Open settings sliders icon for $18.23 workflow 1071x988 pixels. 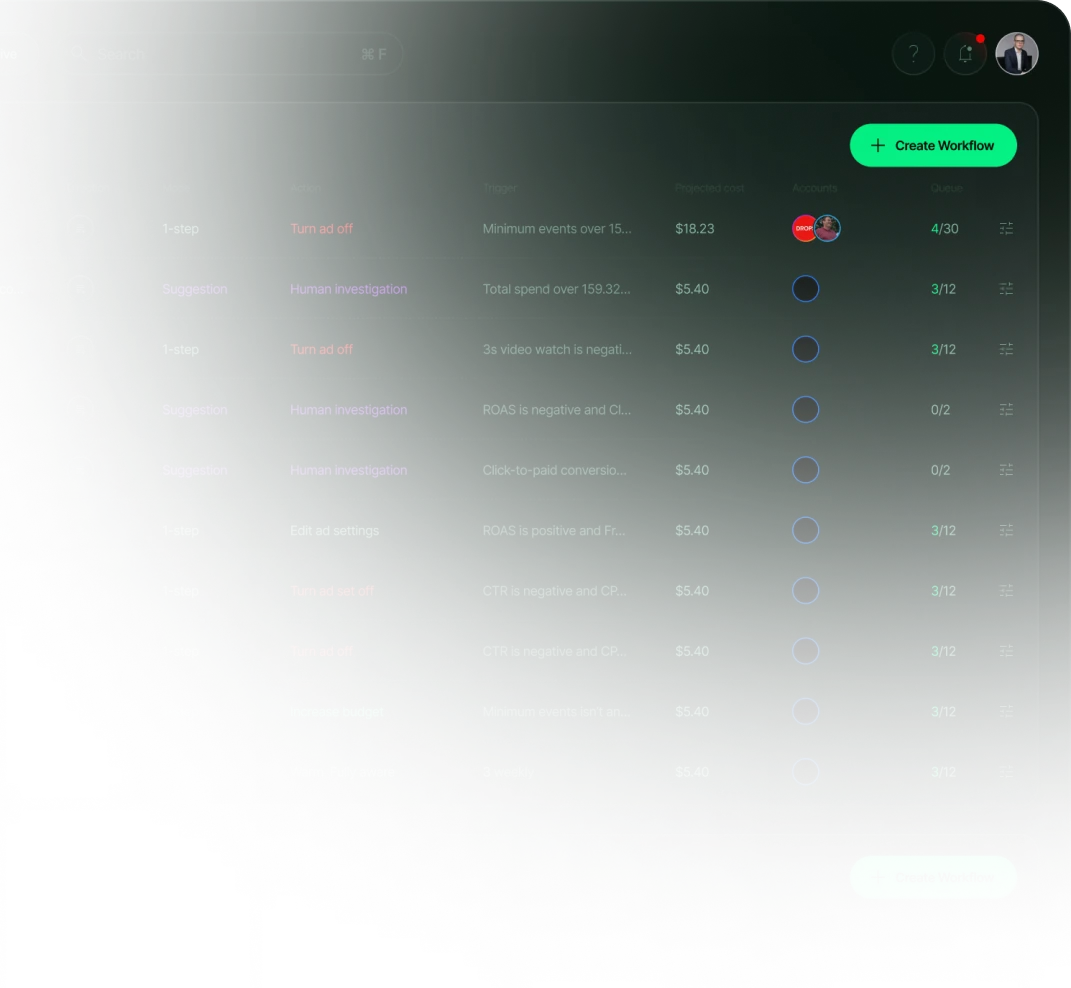pos(1006,228)
